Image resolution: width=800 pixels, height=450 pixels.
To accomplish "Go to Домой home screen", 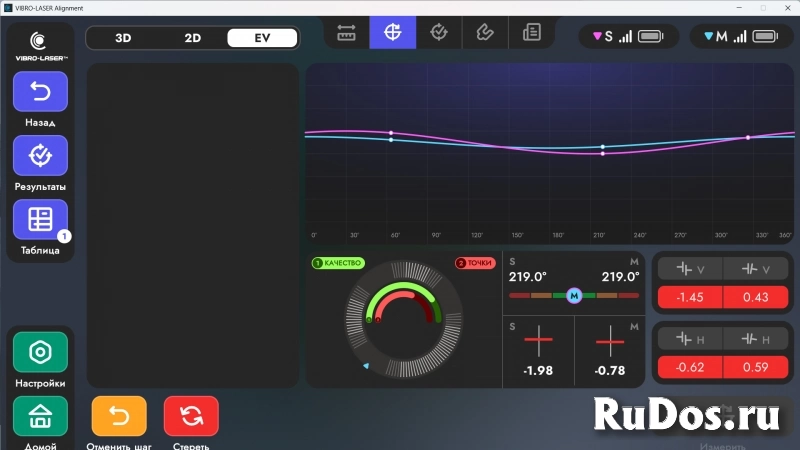I will [40, 415].
